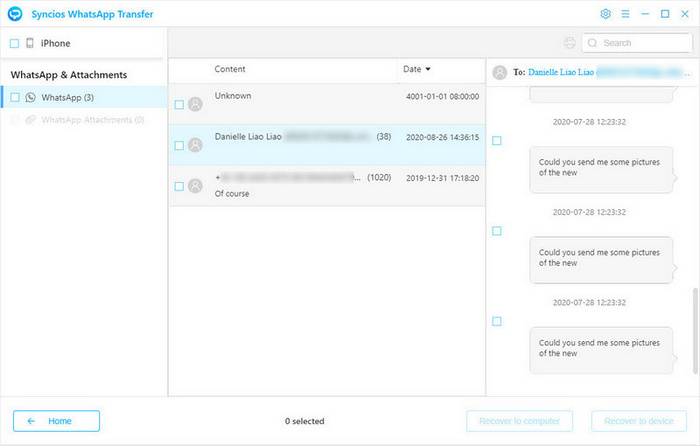Screen dimensions: 700x446
Task: Select the Unknown conversation row
Action: pos(327,104)
